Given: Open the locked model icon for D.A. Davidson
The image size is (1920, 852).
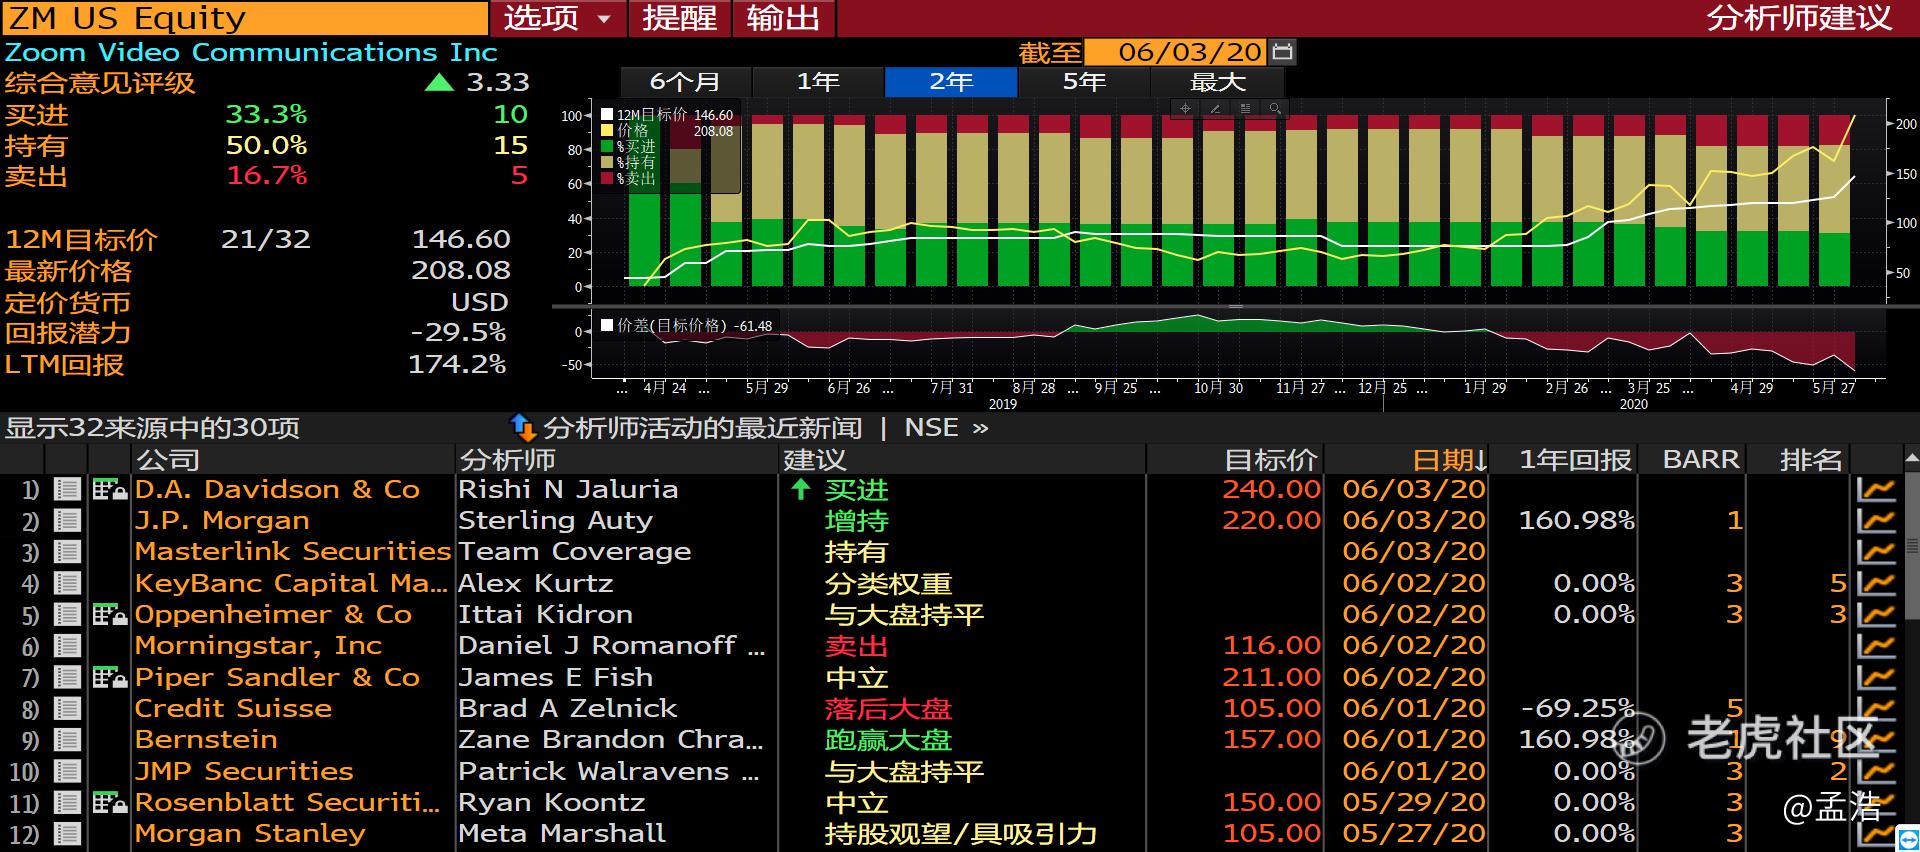Looking at the screenshot, I should 109,489.
